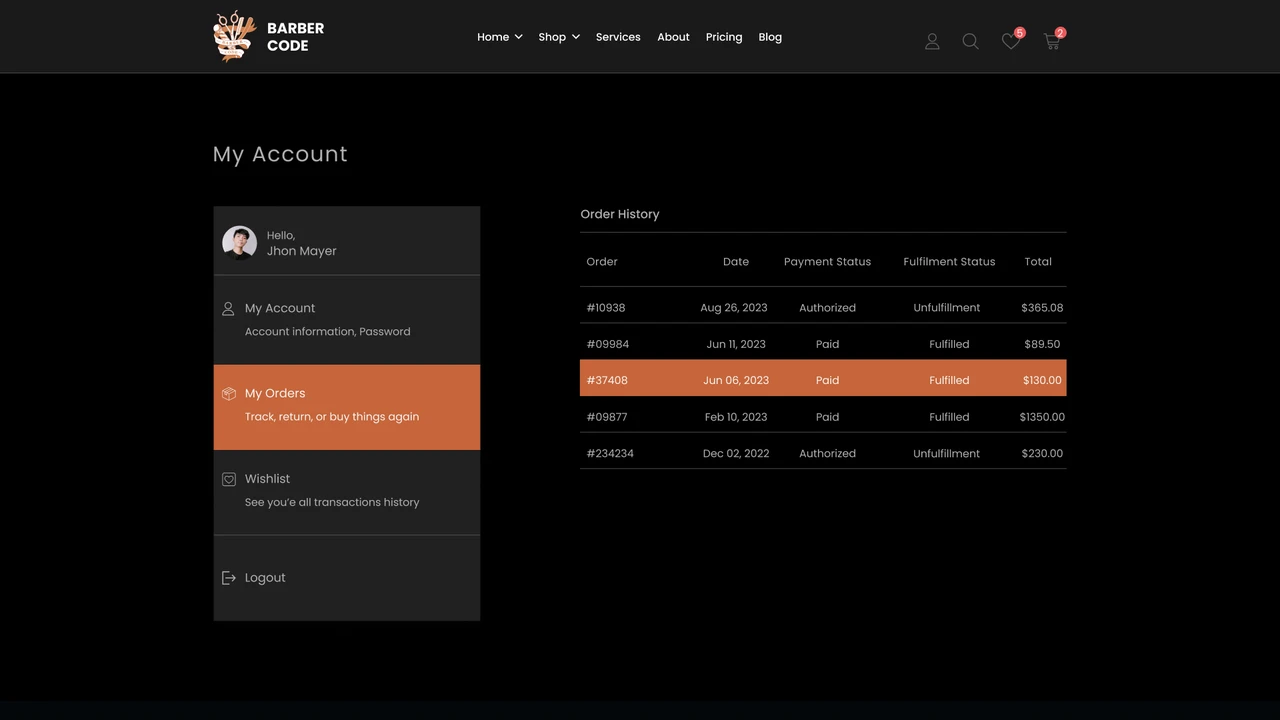Viewport: 1280px width, 720px height.
Task: Click Paid status of order #09984
Action: [827, 344]
